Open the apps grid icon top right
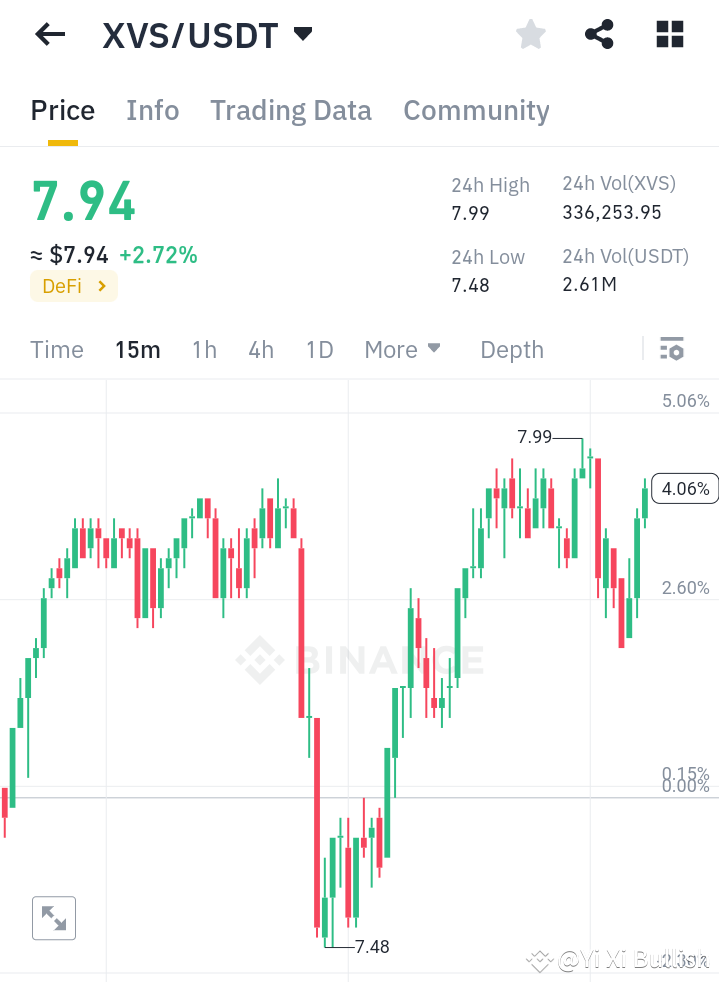This screenshot has height=982, width=719. (668, 34)
